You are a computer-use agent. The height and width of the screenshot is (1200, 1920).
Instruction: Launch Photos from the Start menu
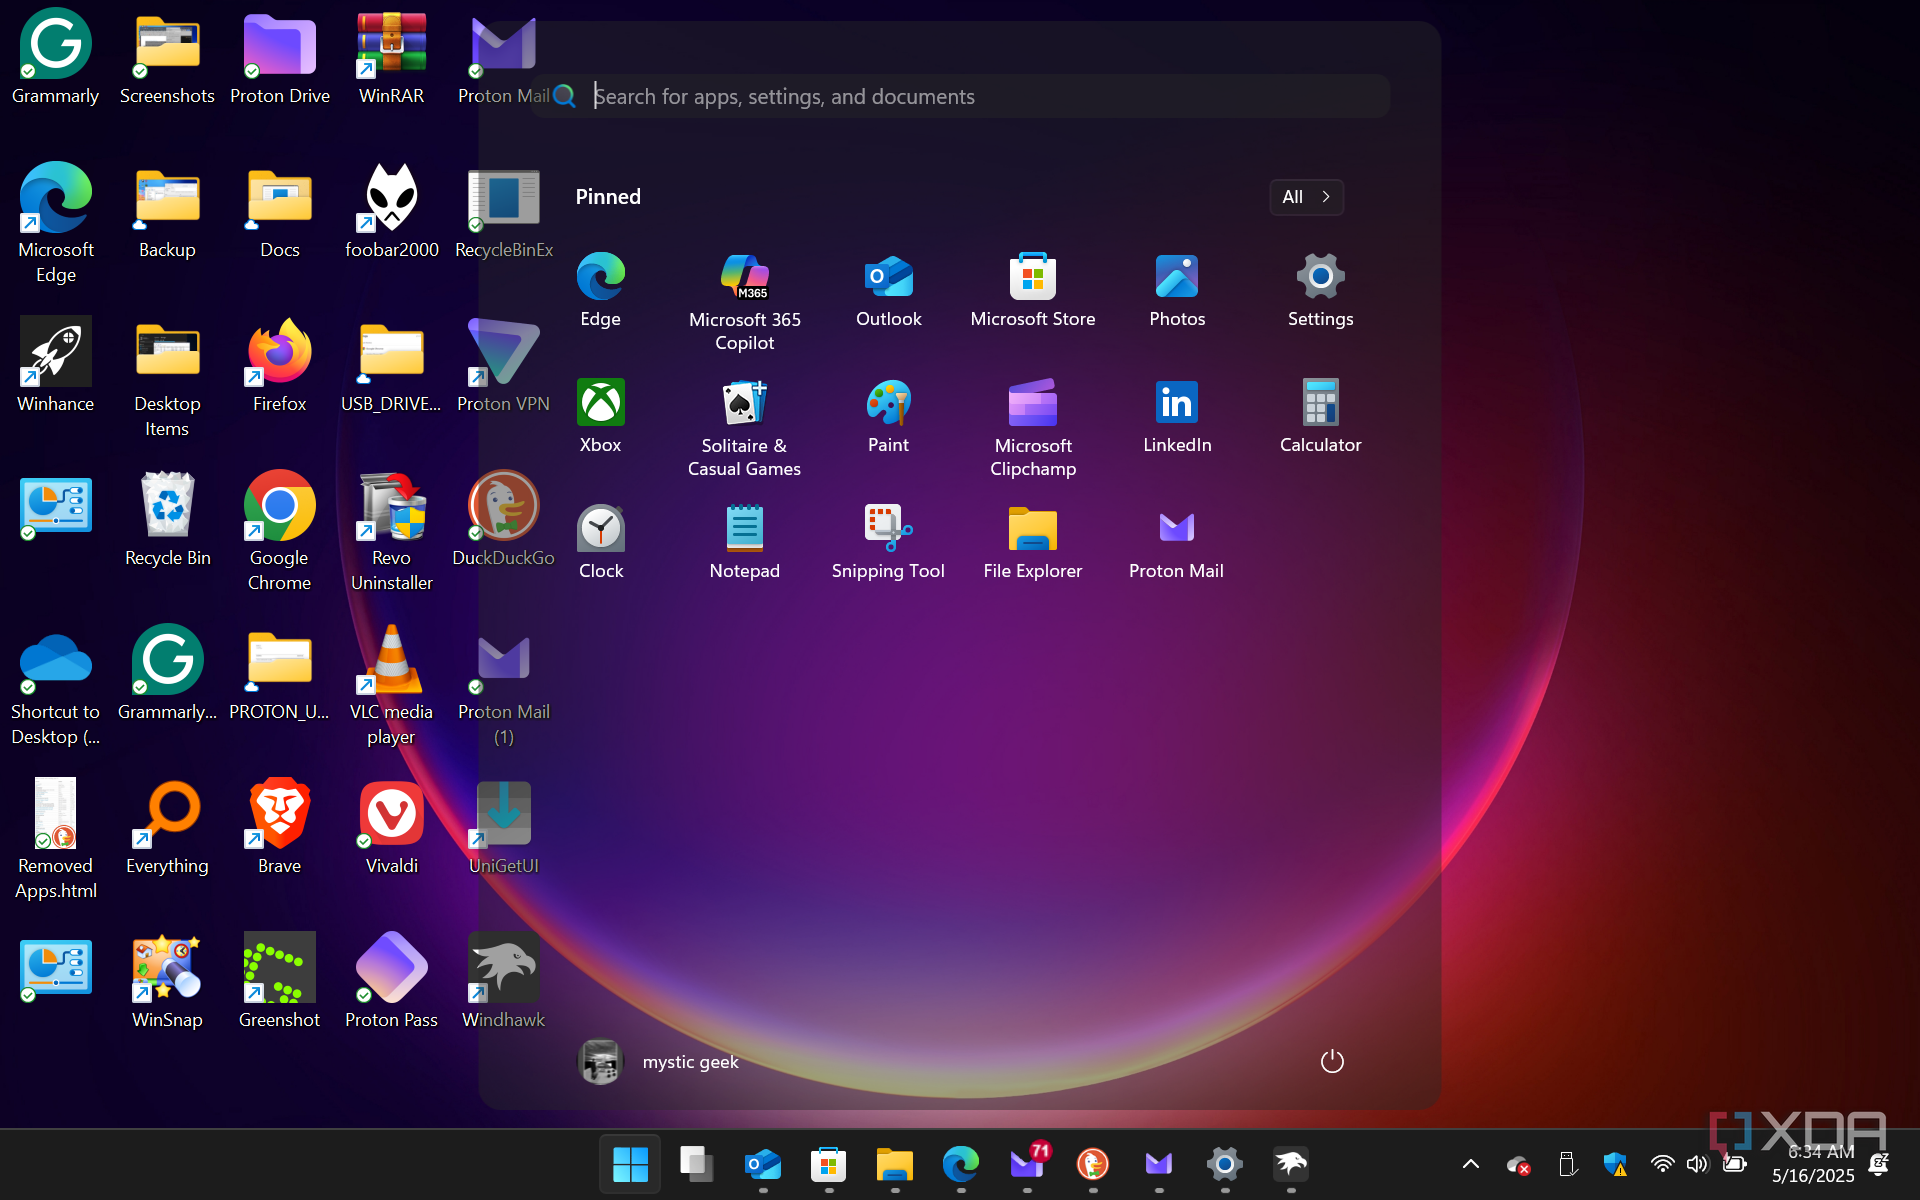[1176, 290]
